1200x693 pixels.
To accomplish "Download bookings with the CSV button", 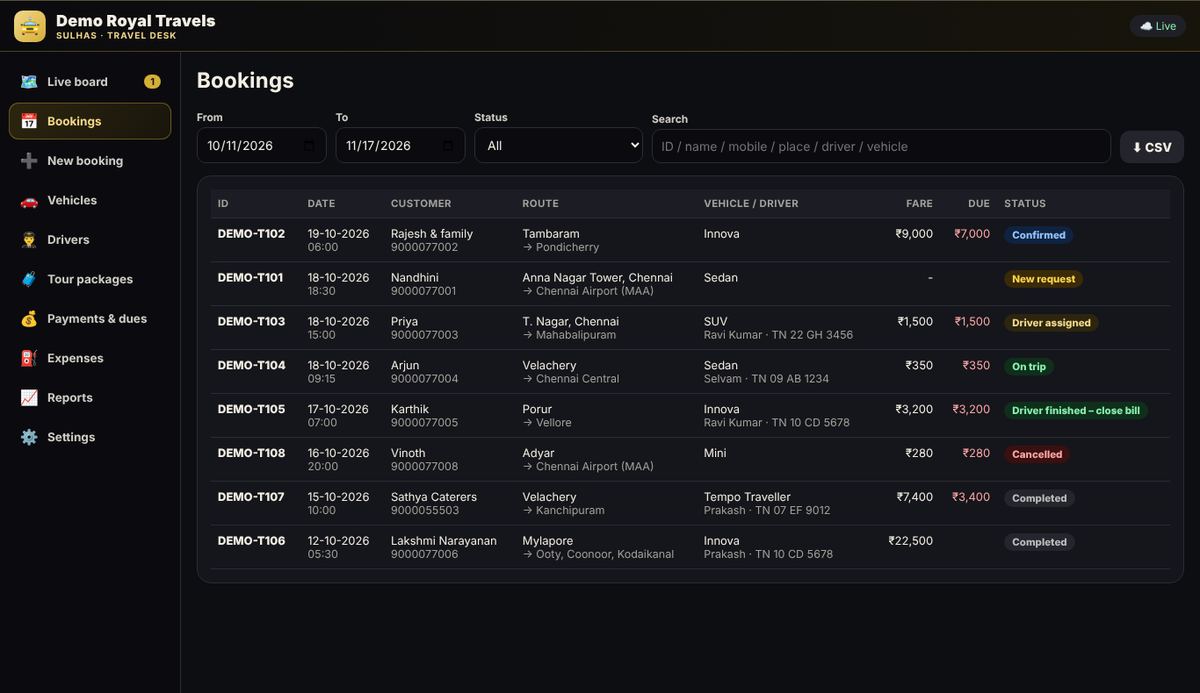I will coord(1152,147).
